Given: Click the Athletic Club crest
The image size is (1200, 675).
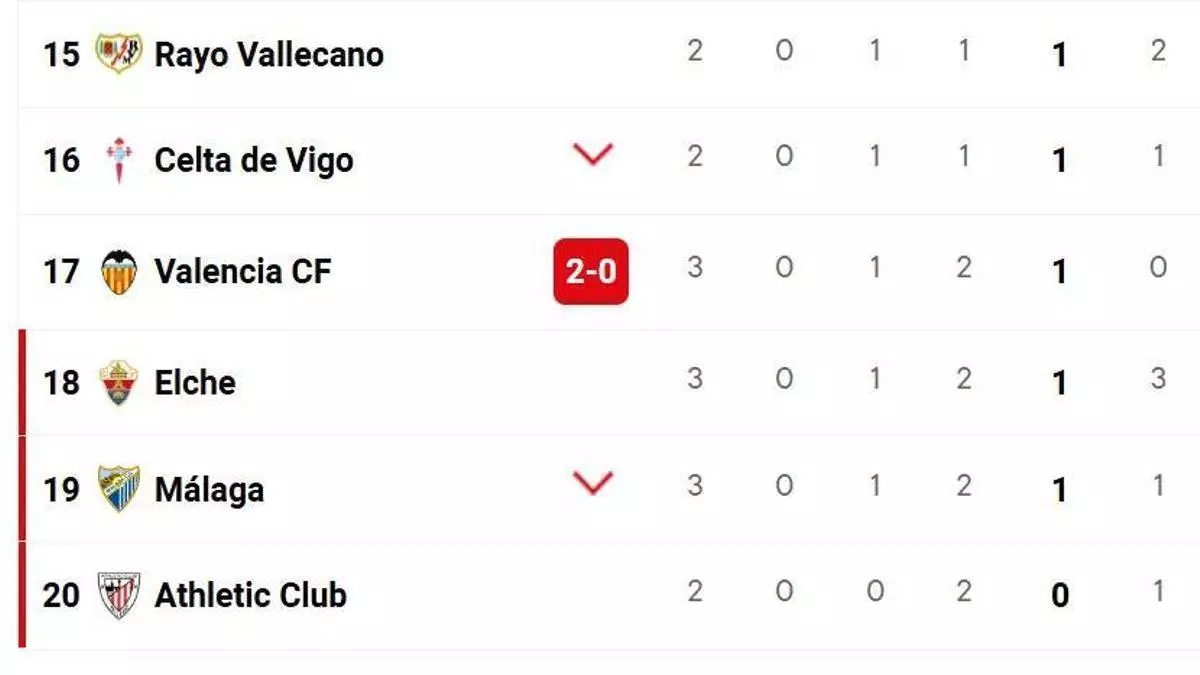Looking at the screenshot, I should click(x=119, y=595).
